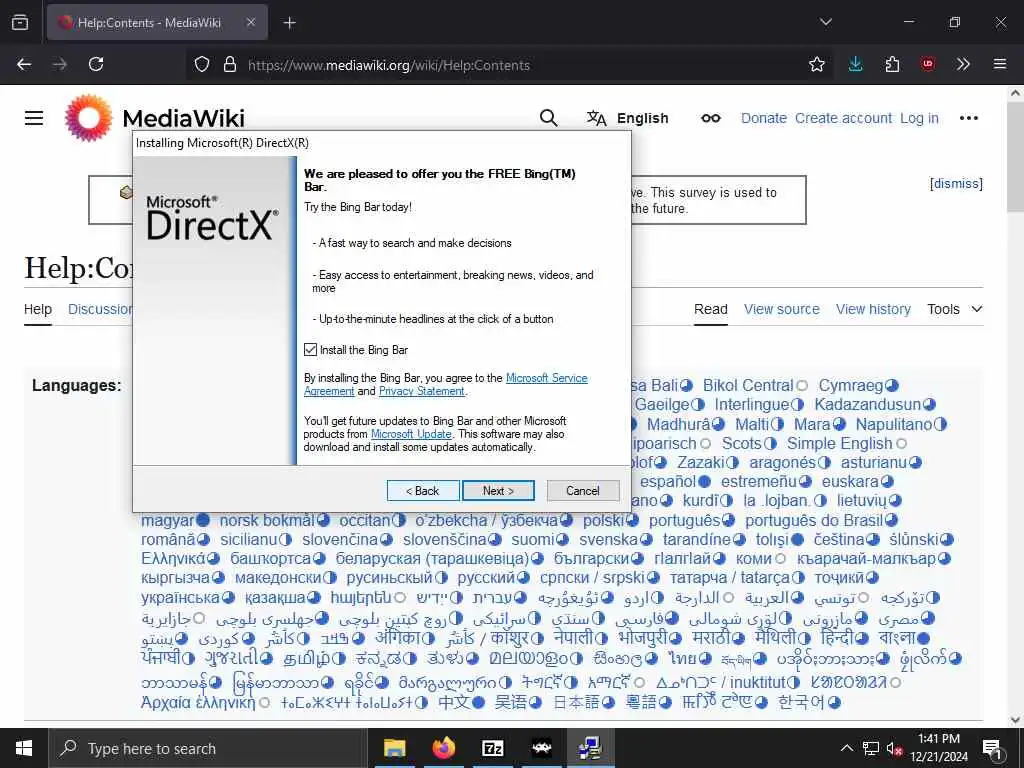The image size is (1024, 768).
Task: Reload the page in Firefox
Action: click(x=96, y=64)
